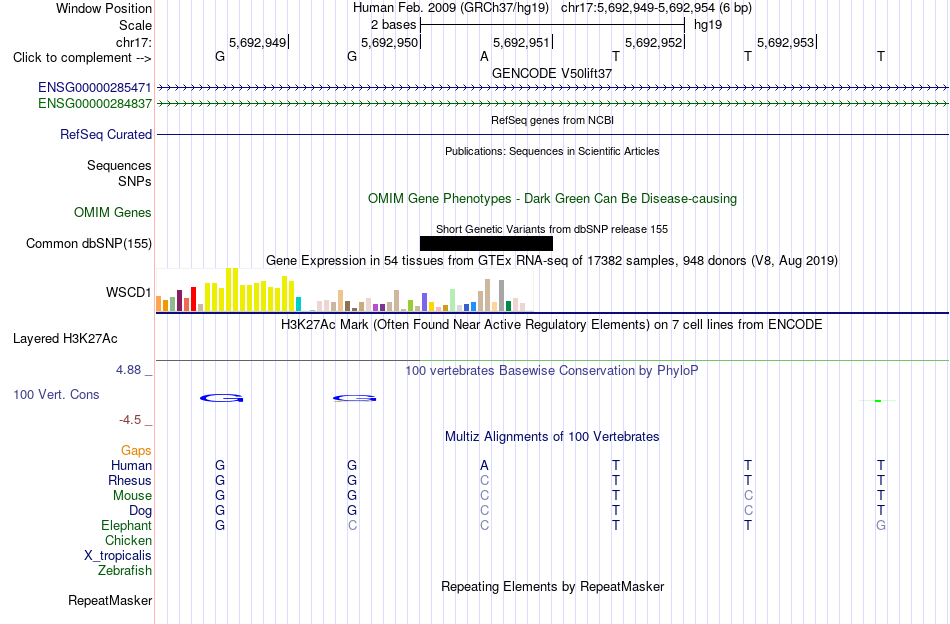Click the -4.5 PhyloP scale value
This screenshot has width=950, height=624.
coord(130,420)
